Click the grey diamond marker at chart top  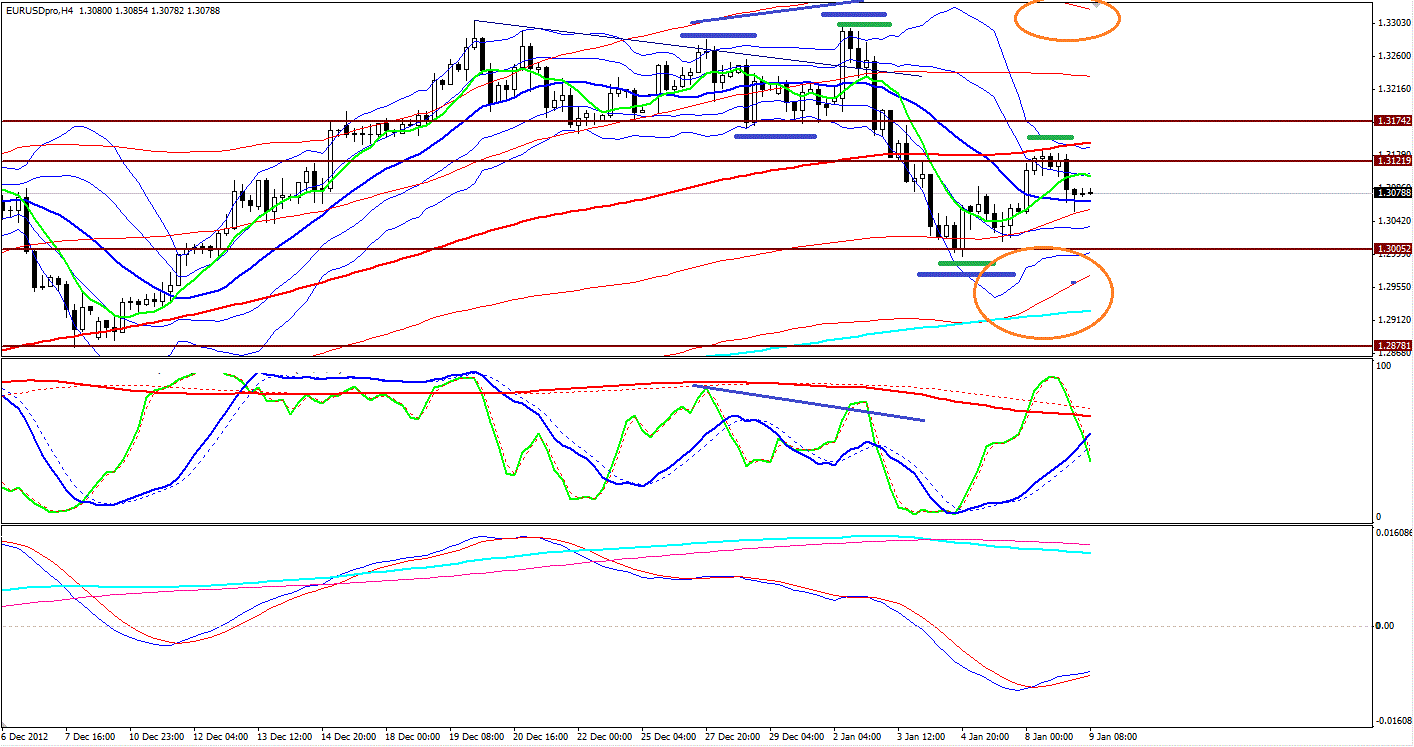1097,3
